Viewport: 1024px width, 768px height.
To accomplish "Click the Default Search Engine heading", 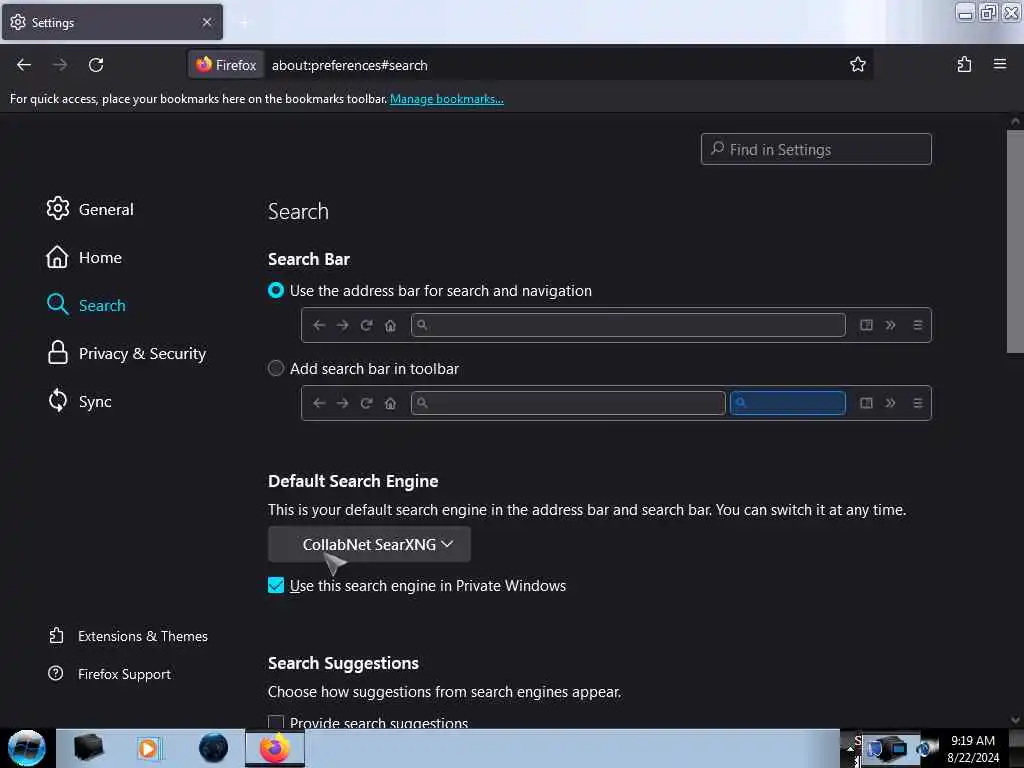I will click(x=353, y=481).
